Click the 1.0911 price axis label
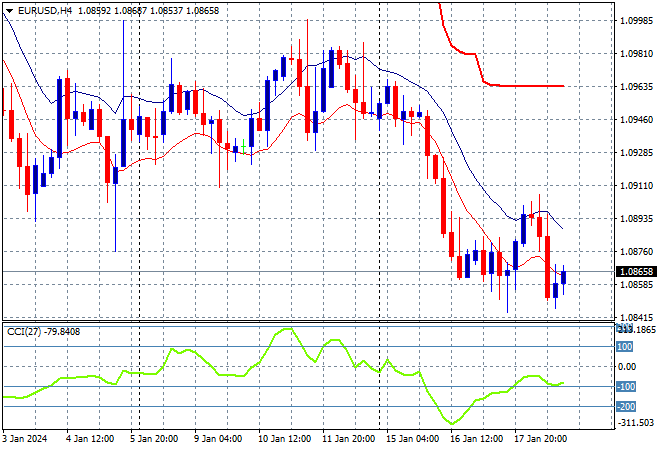660x450 pixels. (x=636, y=186)
